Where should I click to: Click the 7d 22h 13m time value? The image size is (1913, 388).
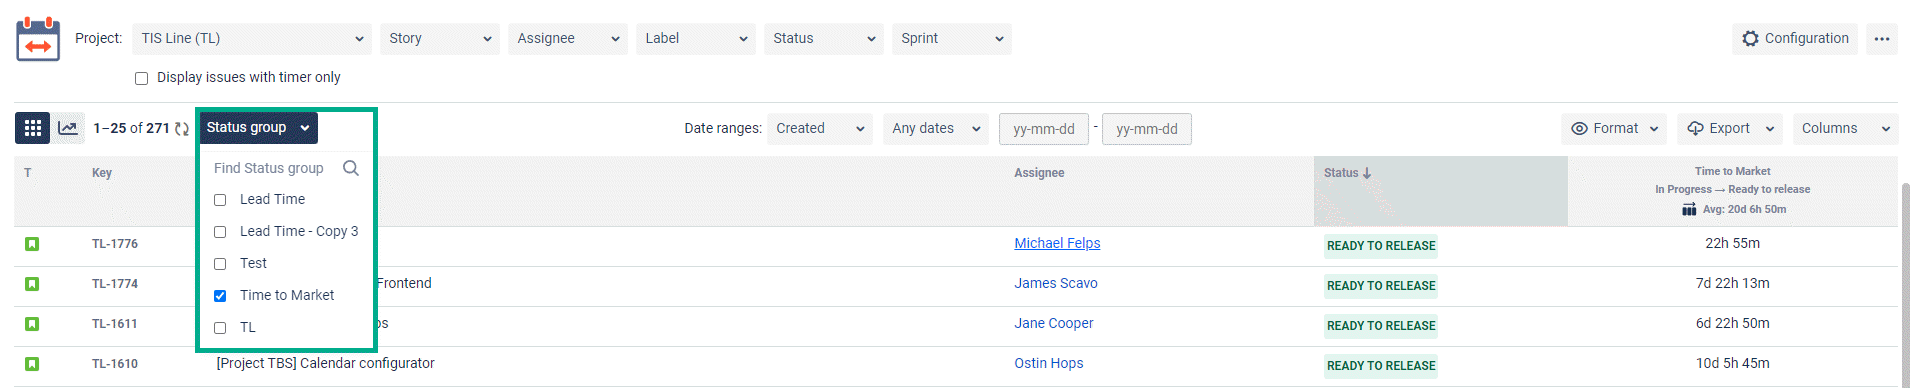1733,283
